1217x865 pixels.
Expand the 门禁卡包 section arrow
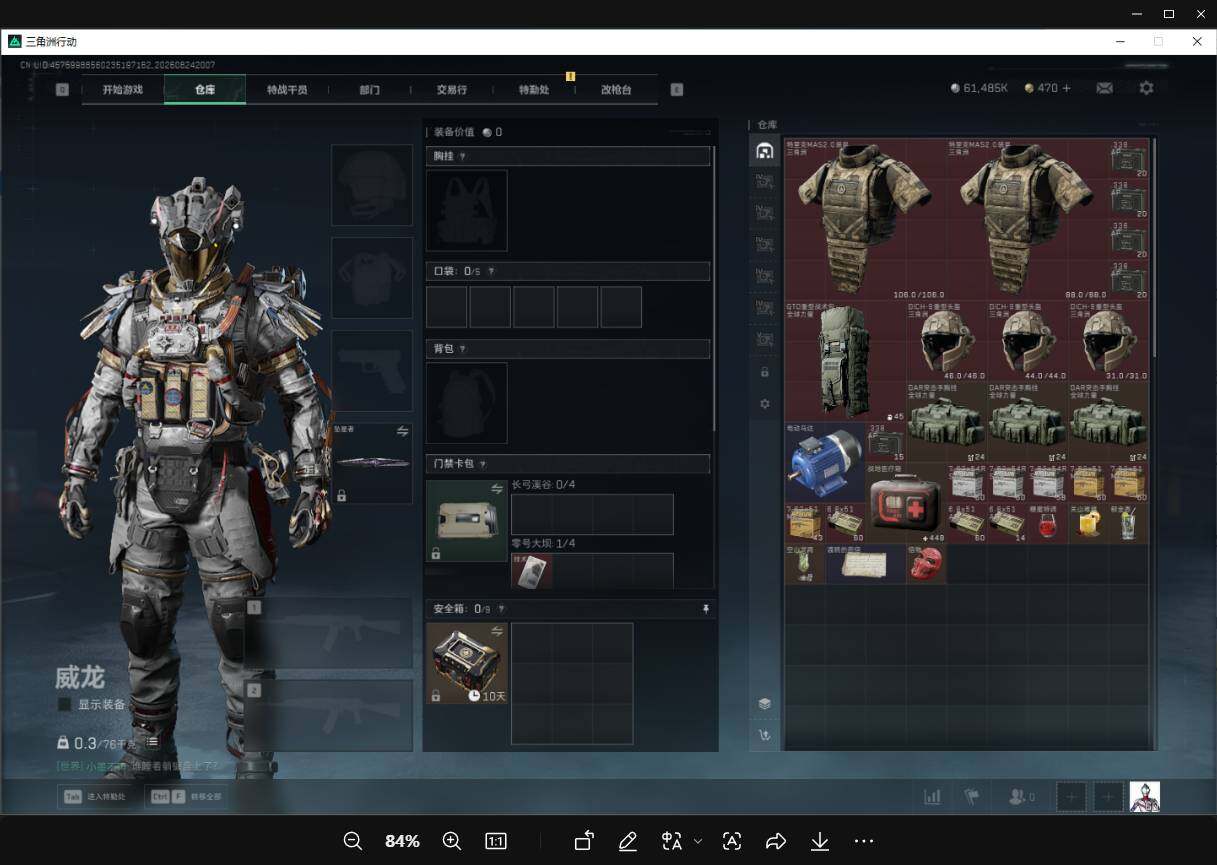(x=483, y=464)
